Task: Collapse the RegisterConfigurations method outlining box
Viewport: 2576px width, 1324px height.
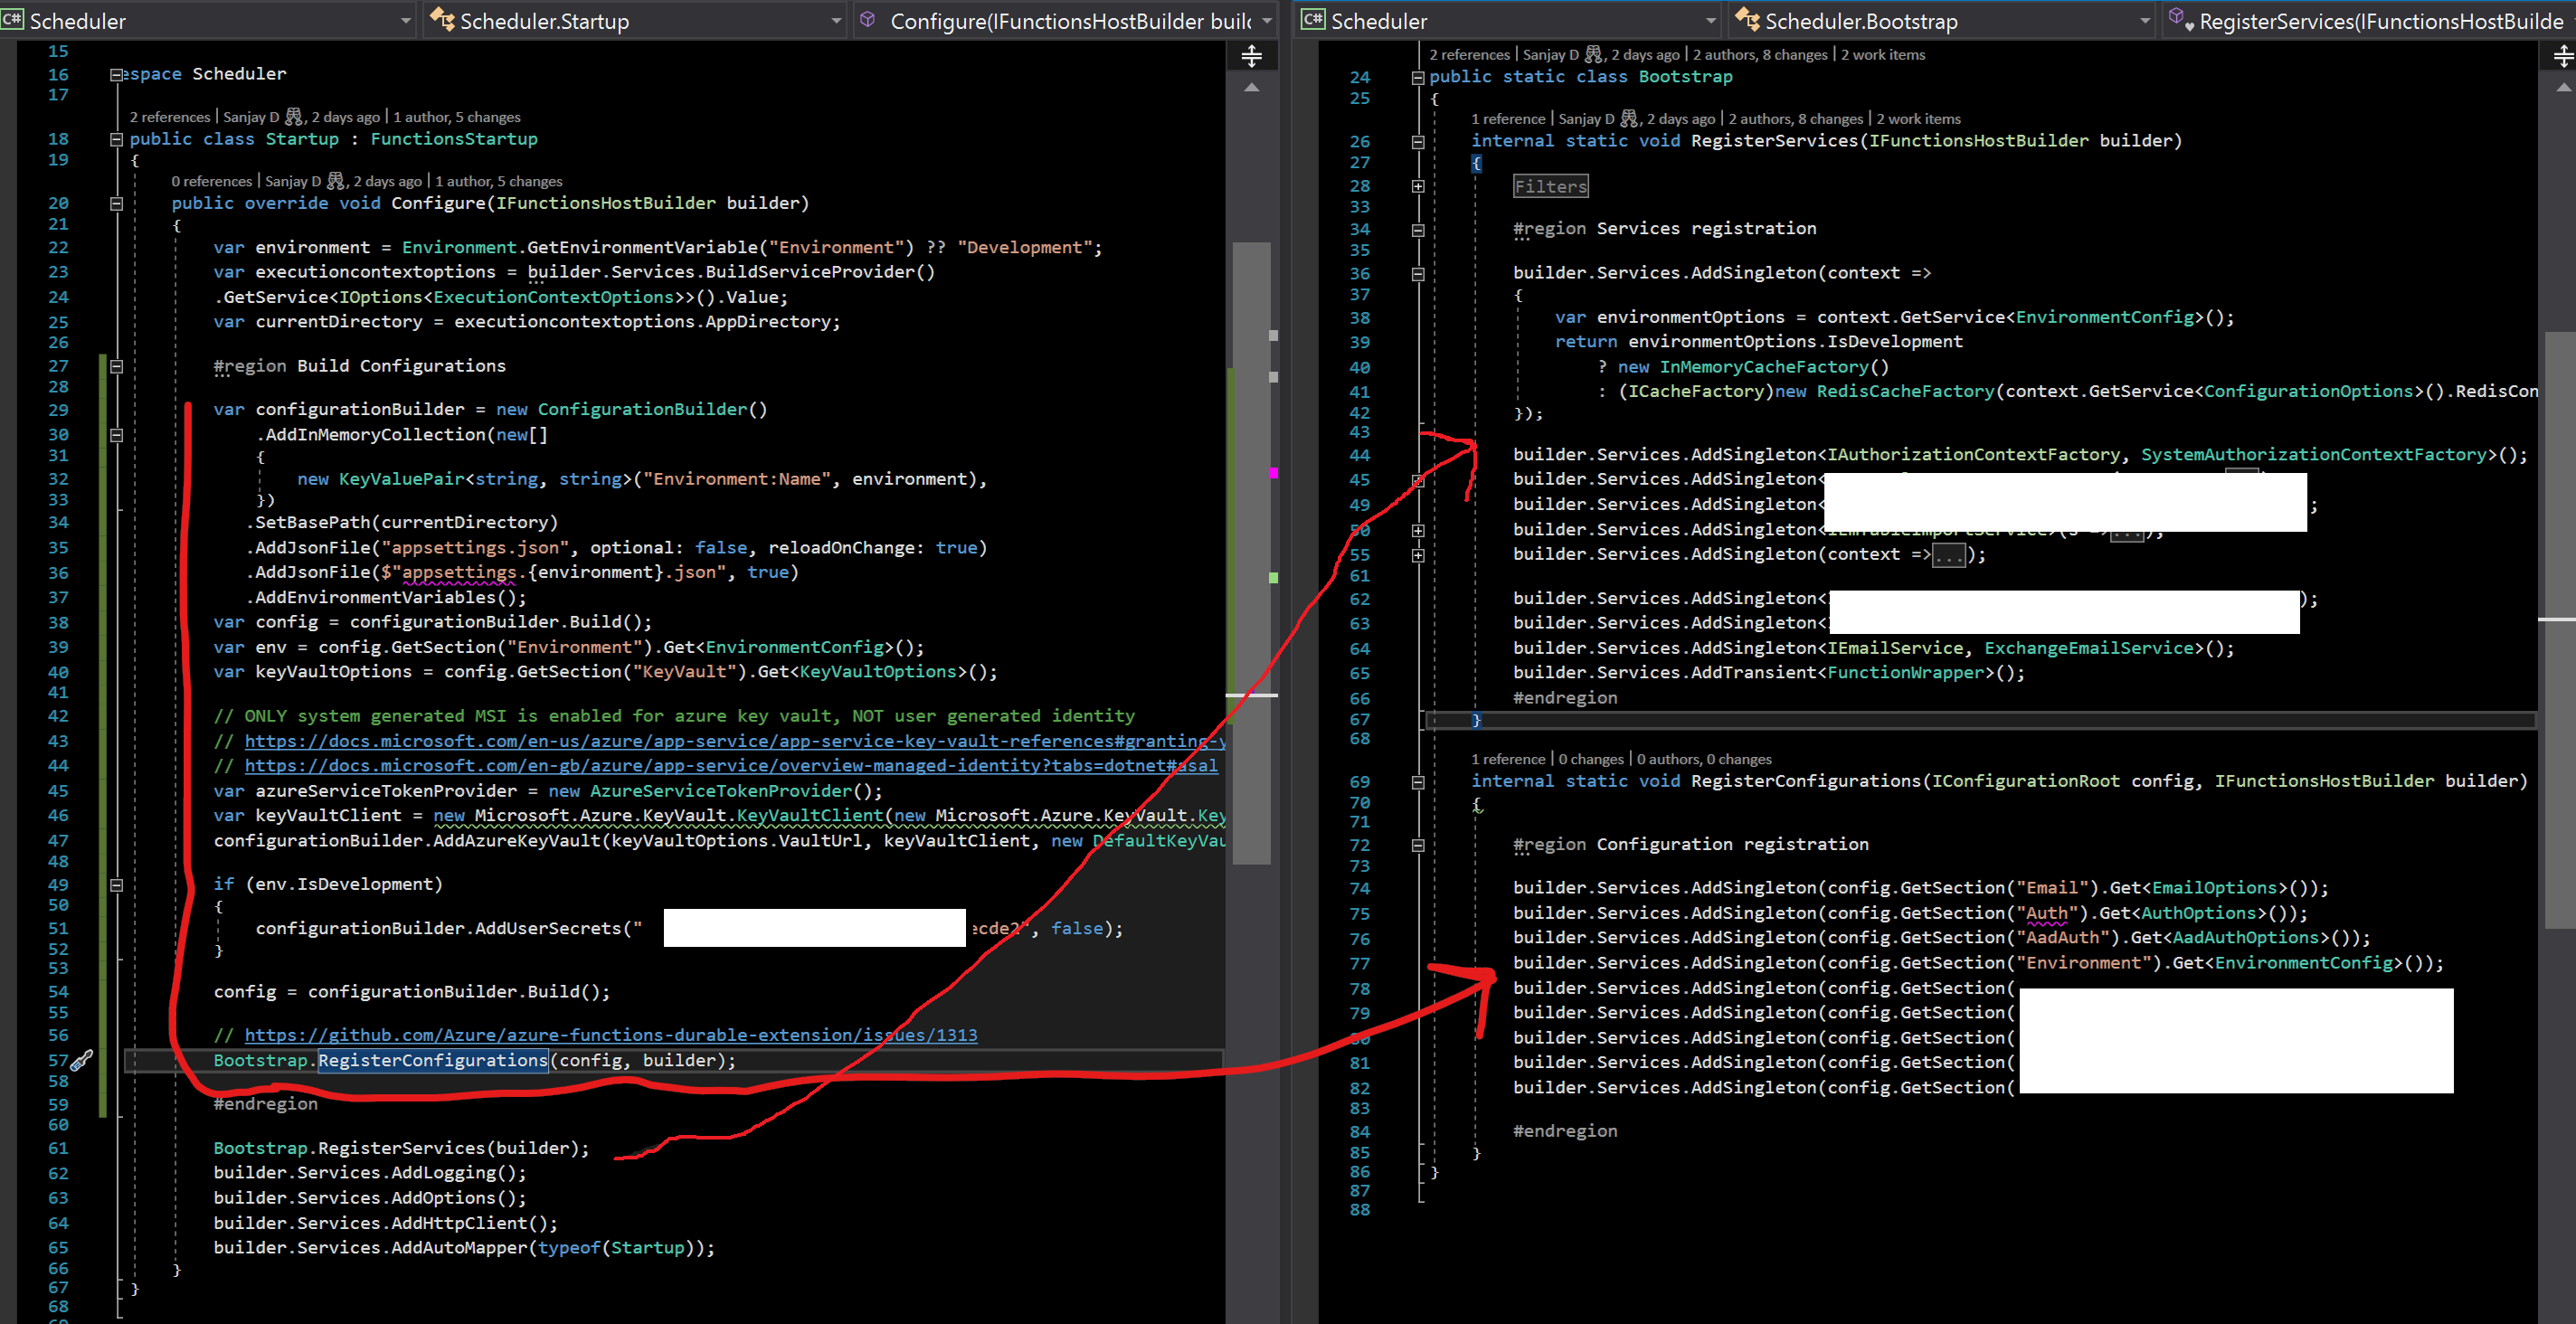Action: [x=1418, y=781]
